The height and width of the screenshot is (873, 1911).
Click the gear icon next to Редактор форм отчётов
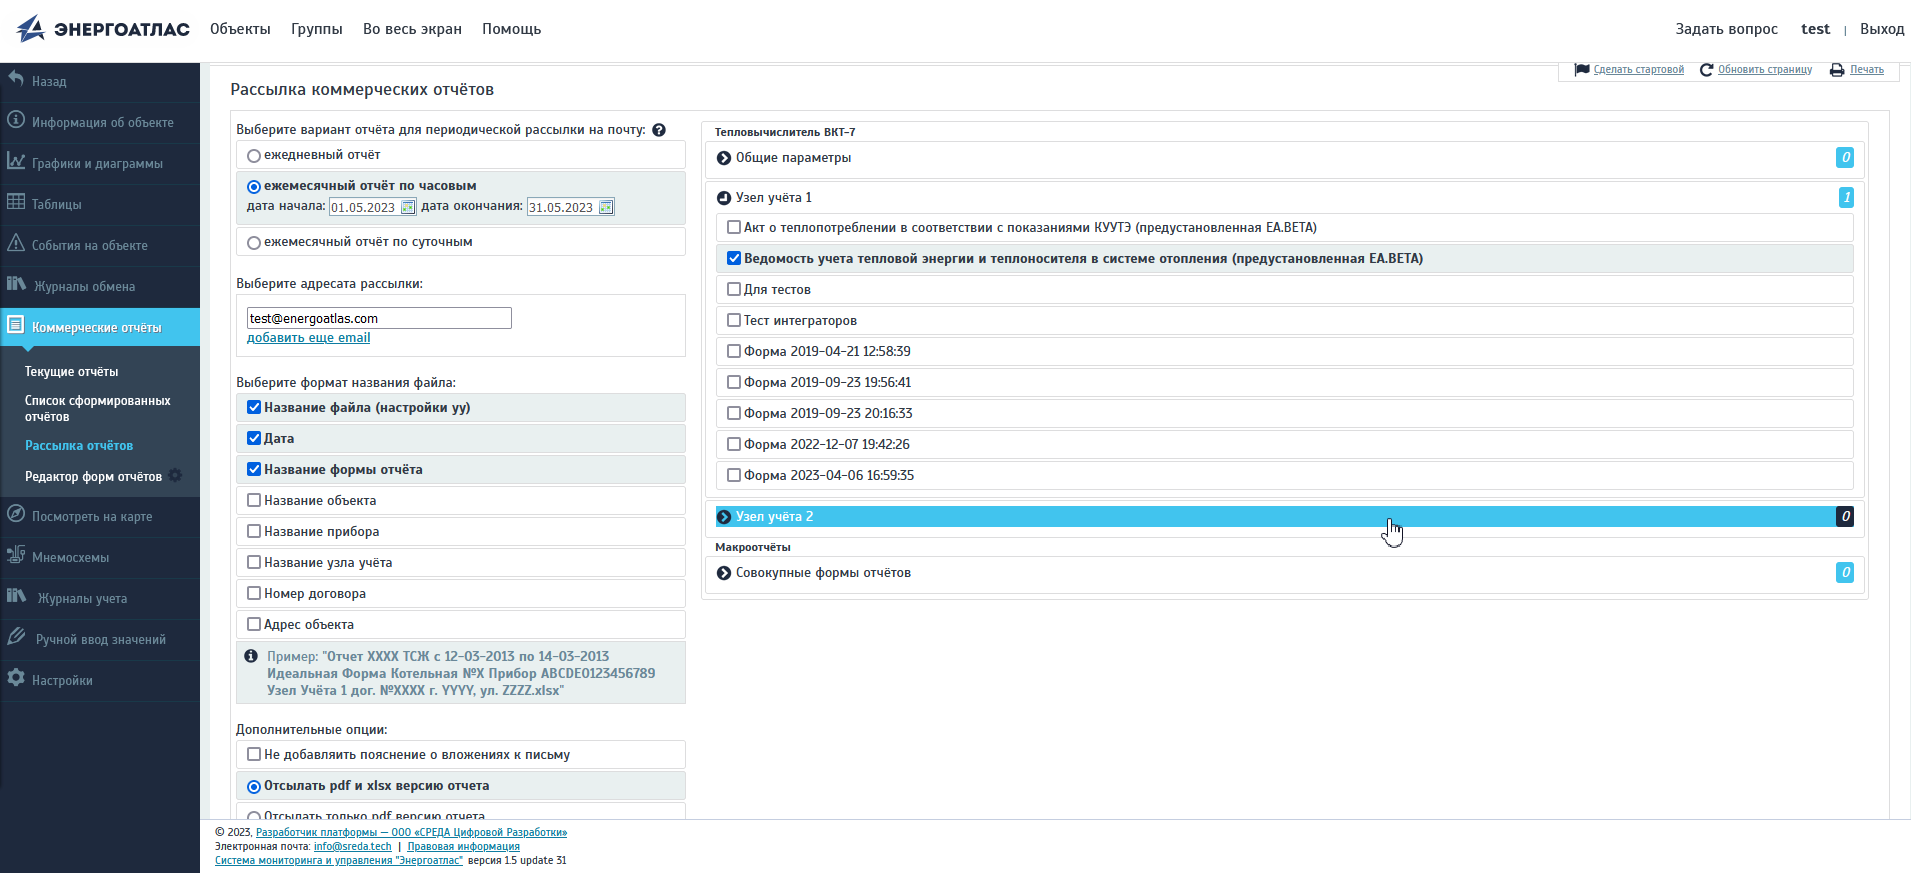coord(176,476)
